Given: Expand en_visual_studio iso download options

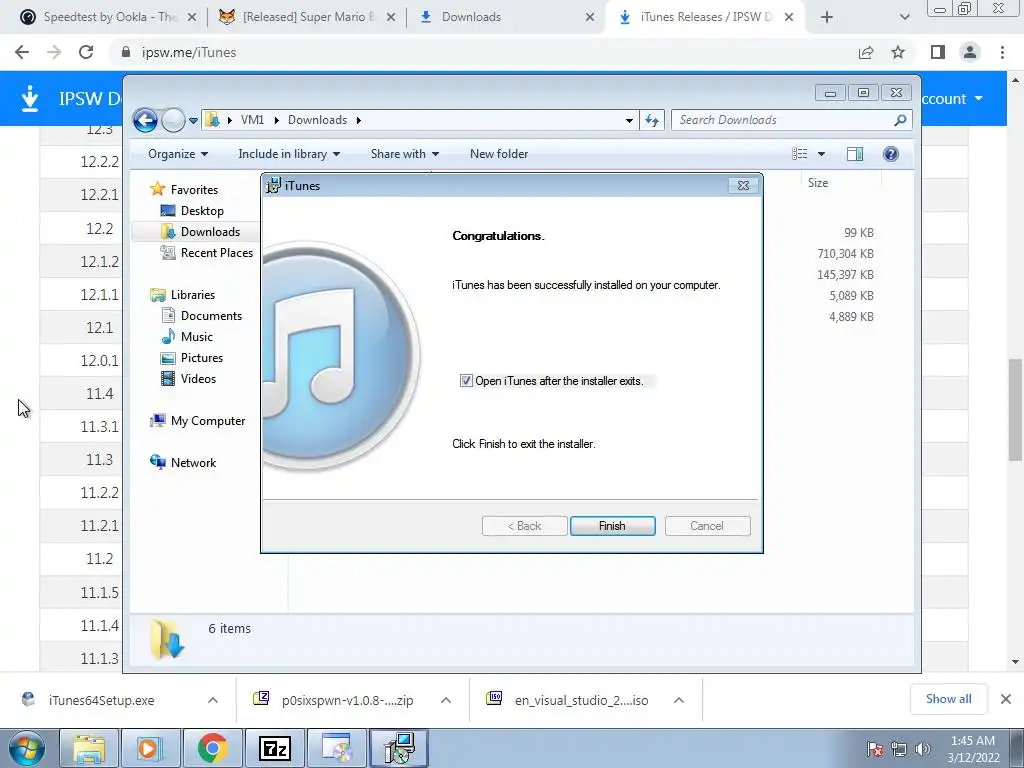Looking at the screenshot, I should pos(679,700).
